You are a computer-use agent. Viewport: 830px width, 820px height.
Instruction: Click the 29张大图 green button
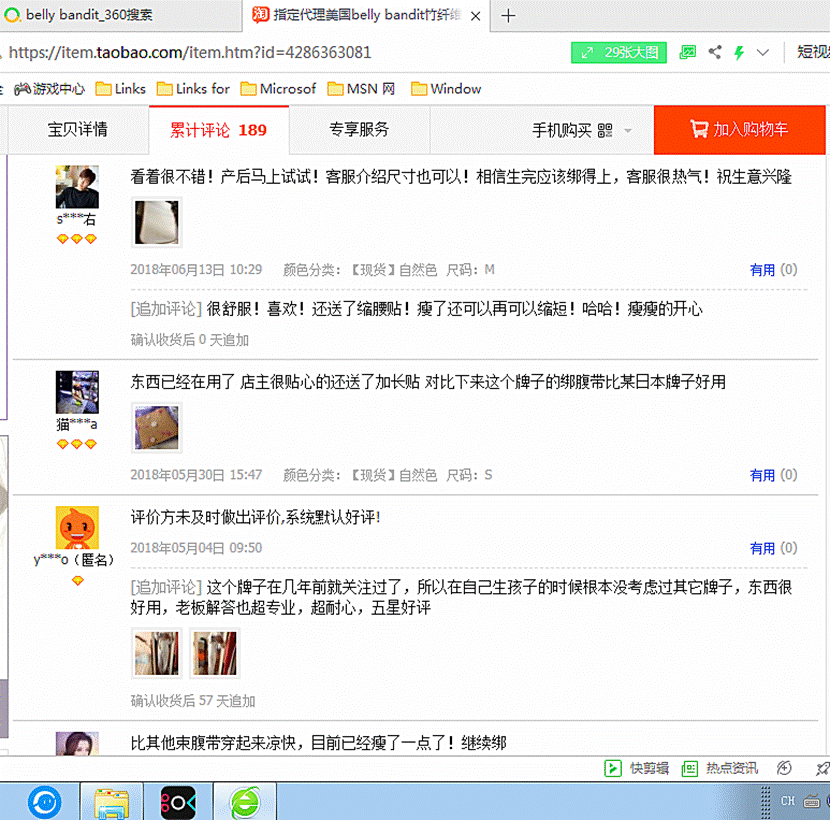619,52
